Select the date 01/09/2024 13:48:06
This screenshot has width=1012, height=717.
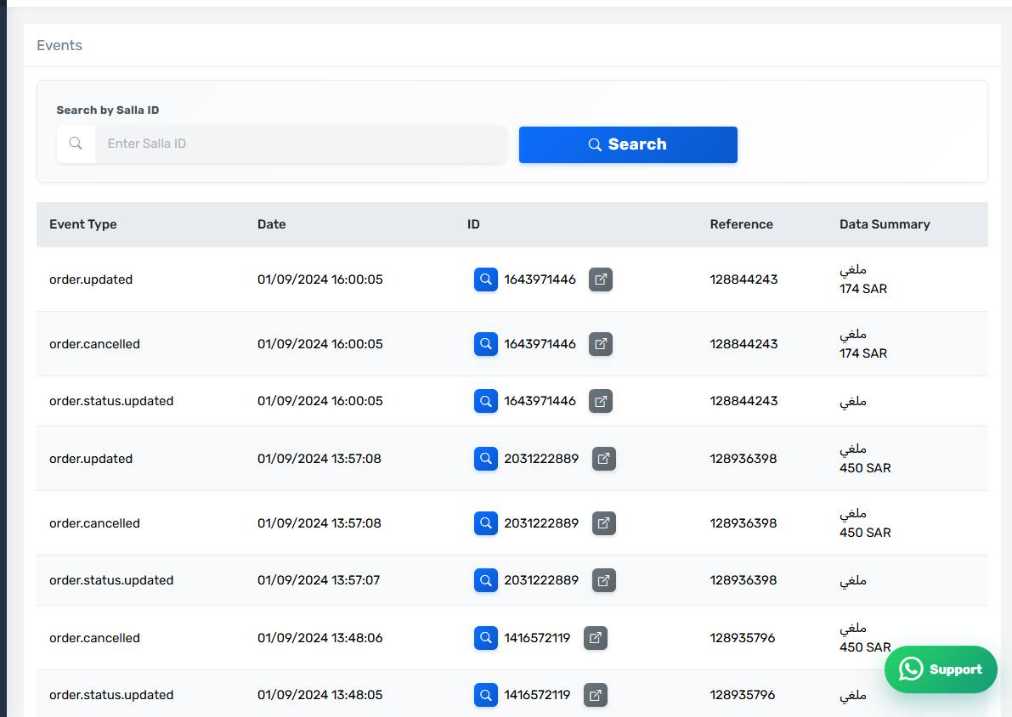pyautogui.click(x=319, y=638)
